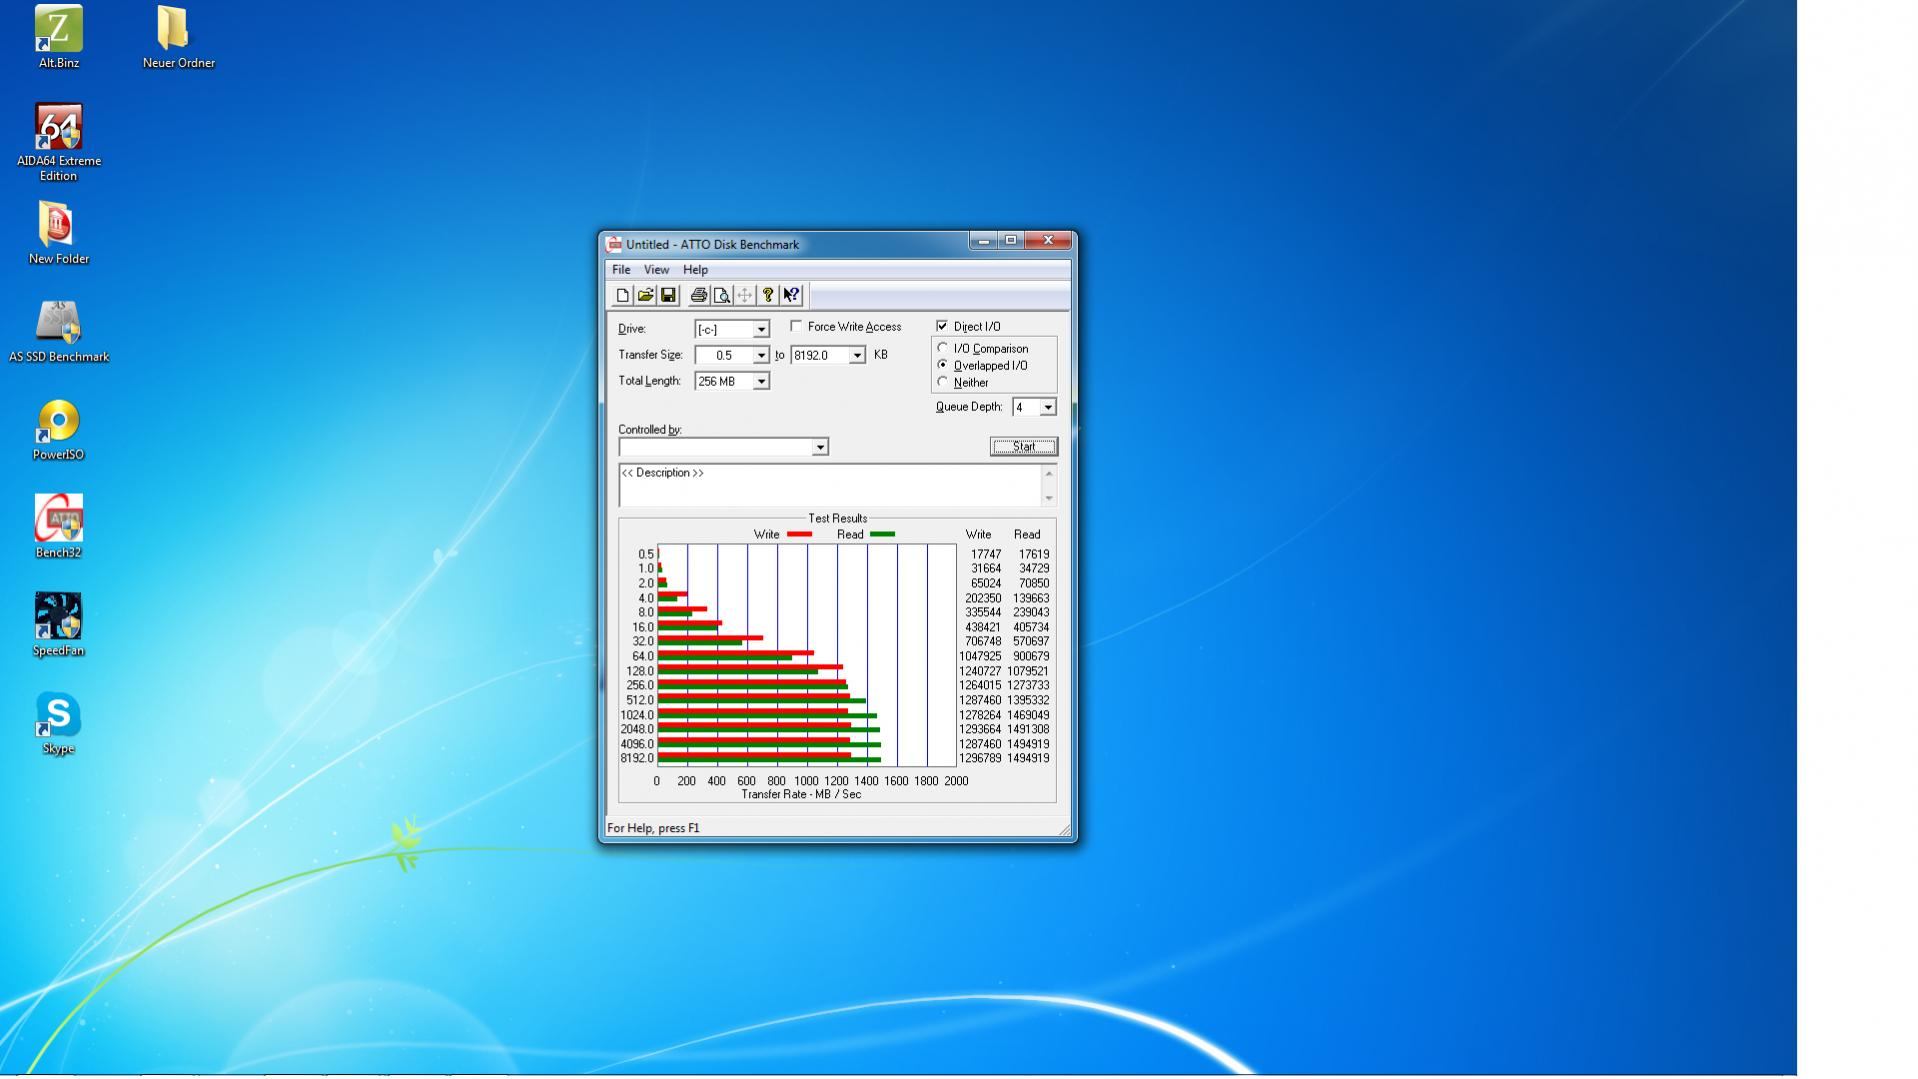Open the Drive dropdown
The width and height of the screenshot is (1918, 1079).
761,329
